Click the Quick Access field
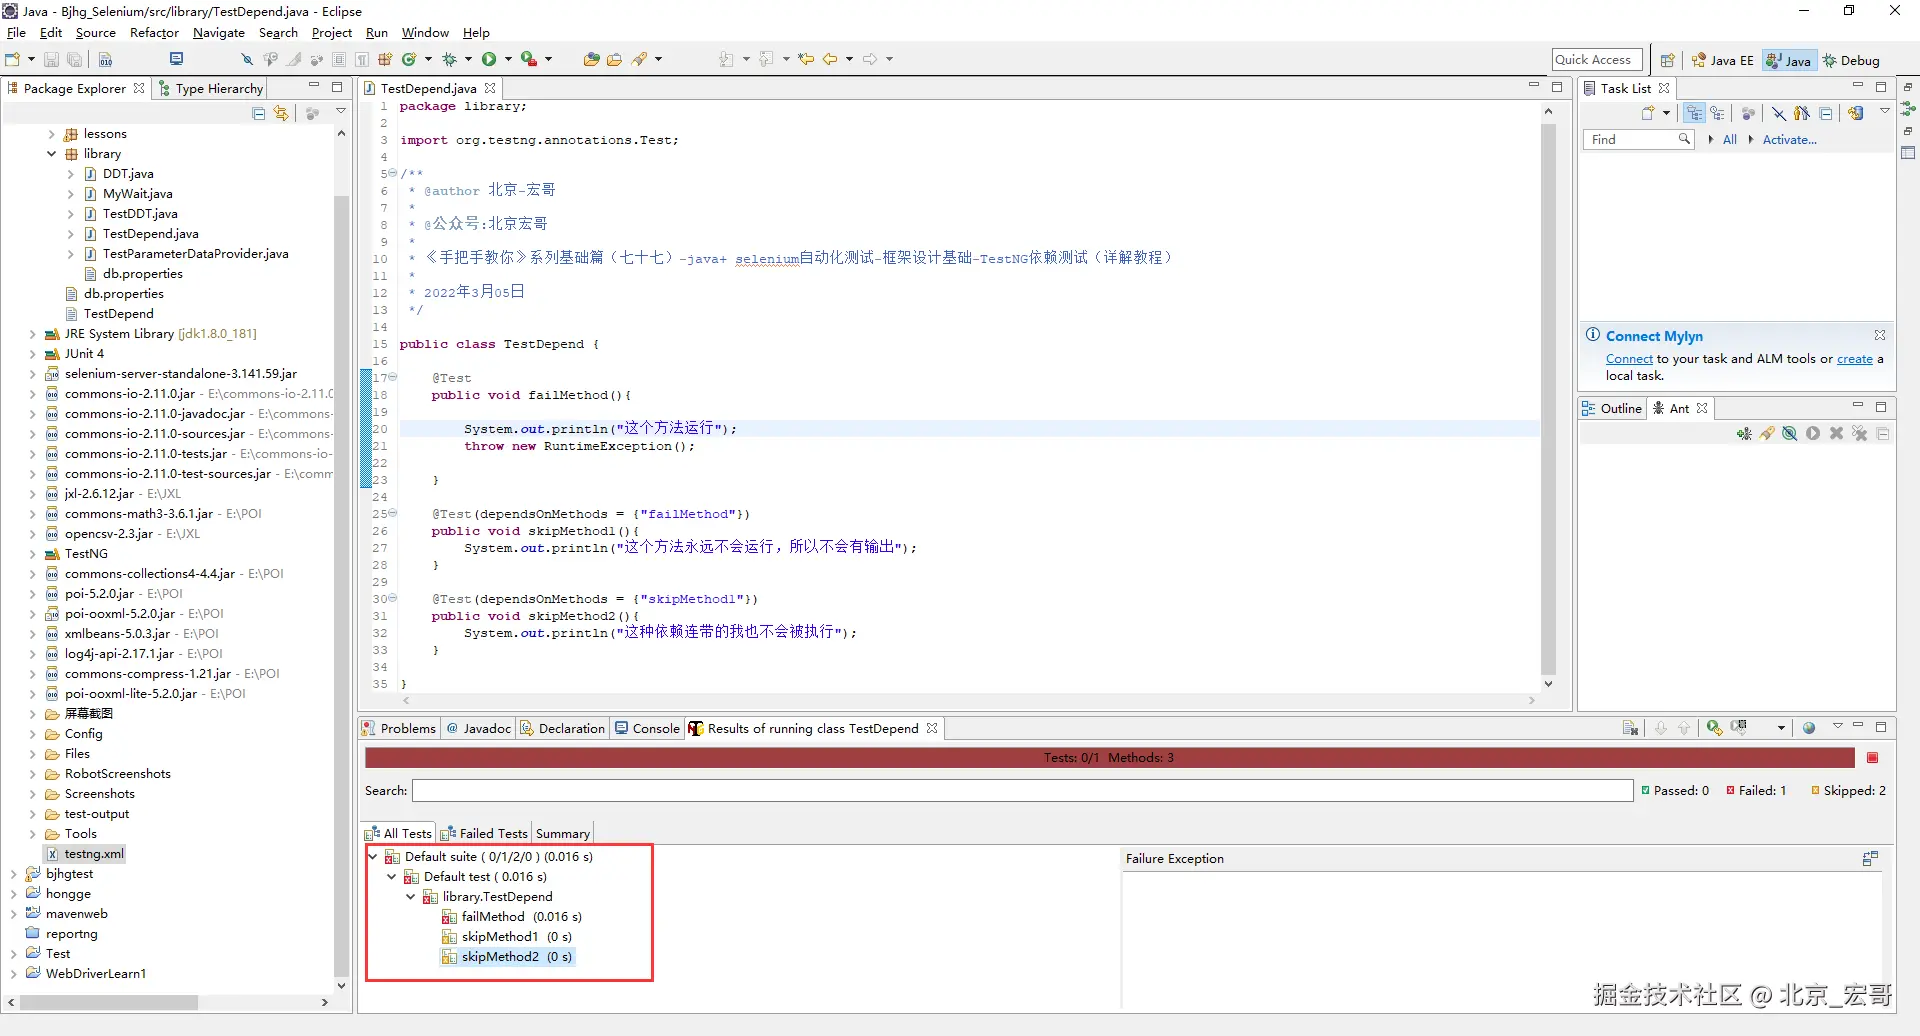 1597,60
